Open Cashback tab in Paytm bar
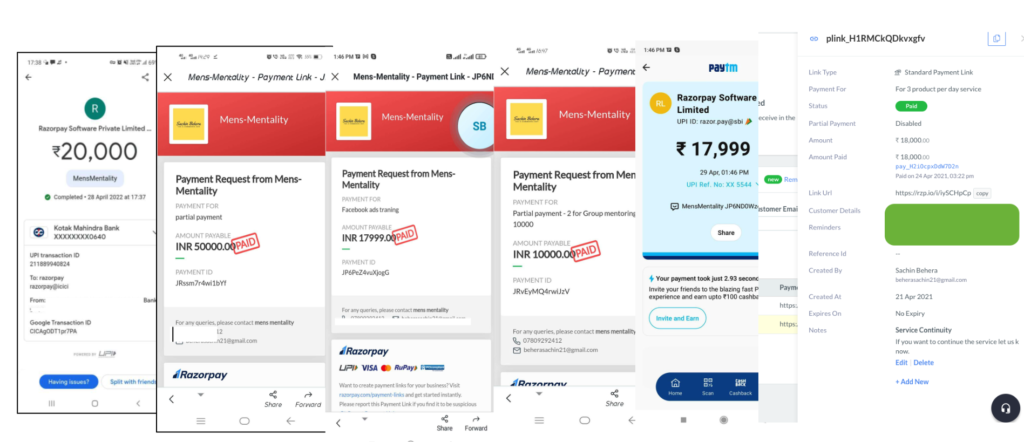The image size is (1024, 442). (x=741, y=387)
